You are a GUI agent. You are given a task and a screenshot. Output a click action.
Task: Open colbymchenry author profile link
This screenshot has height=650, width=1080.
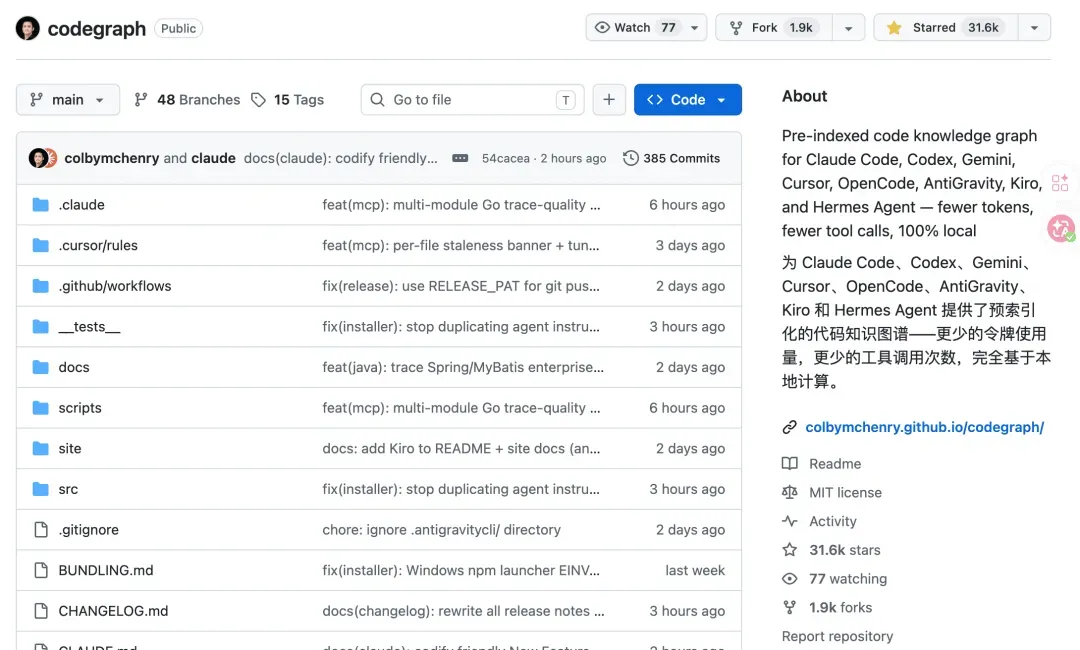tap(112, 158)
